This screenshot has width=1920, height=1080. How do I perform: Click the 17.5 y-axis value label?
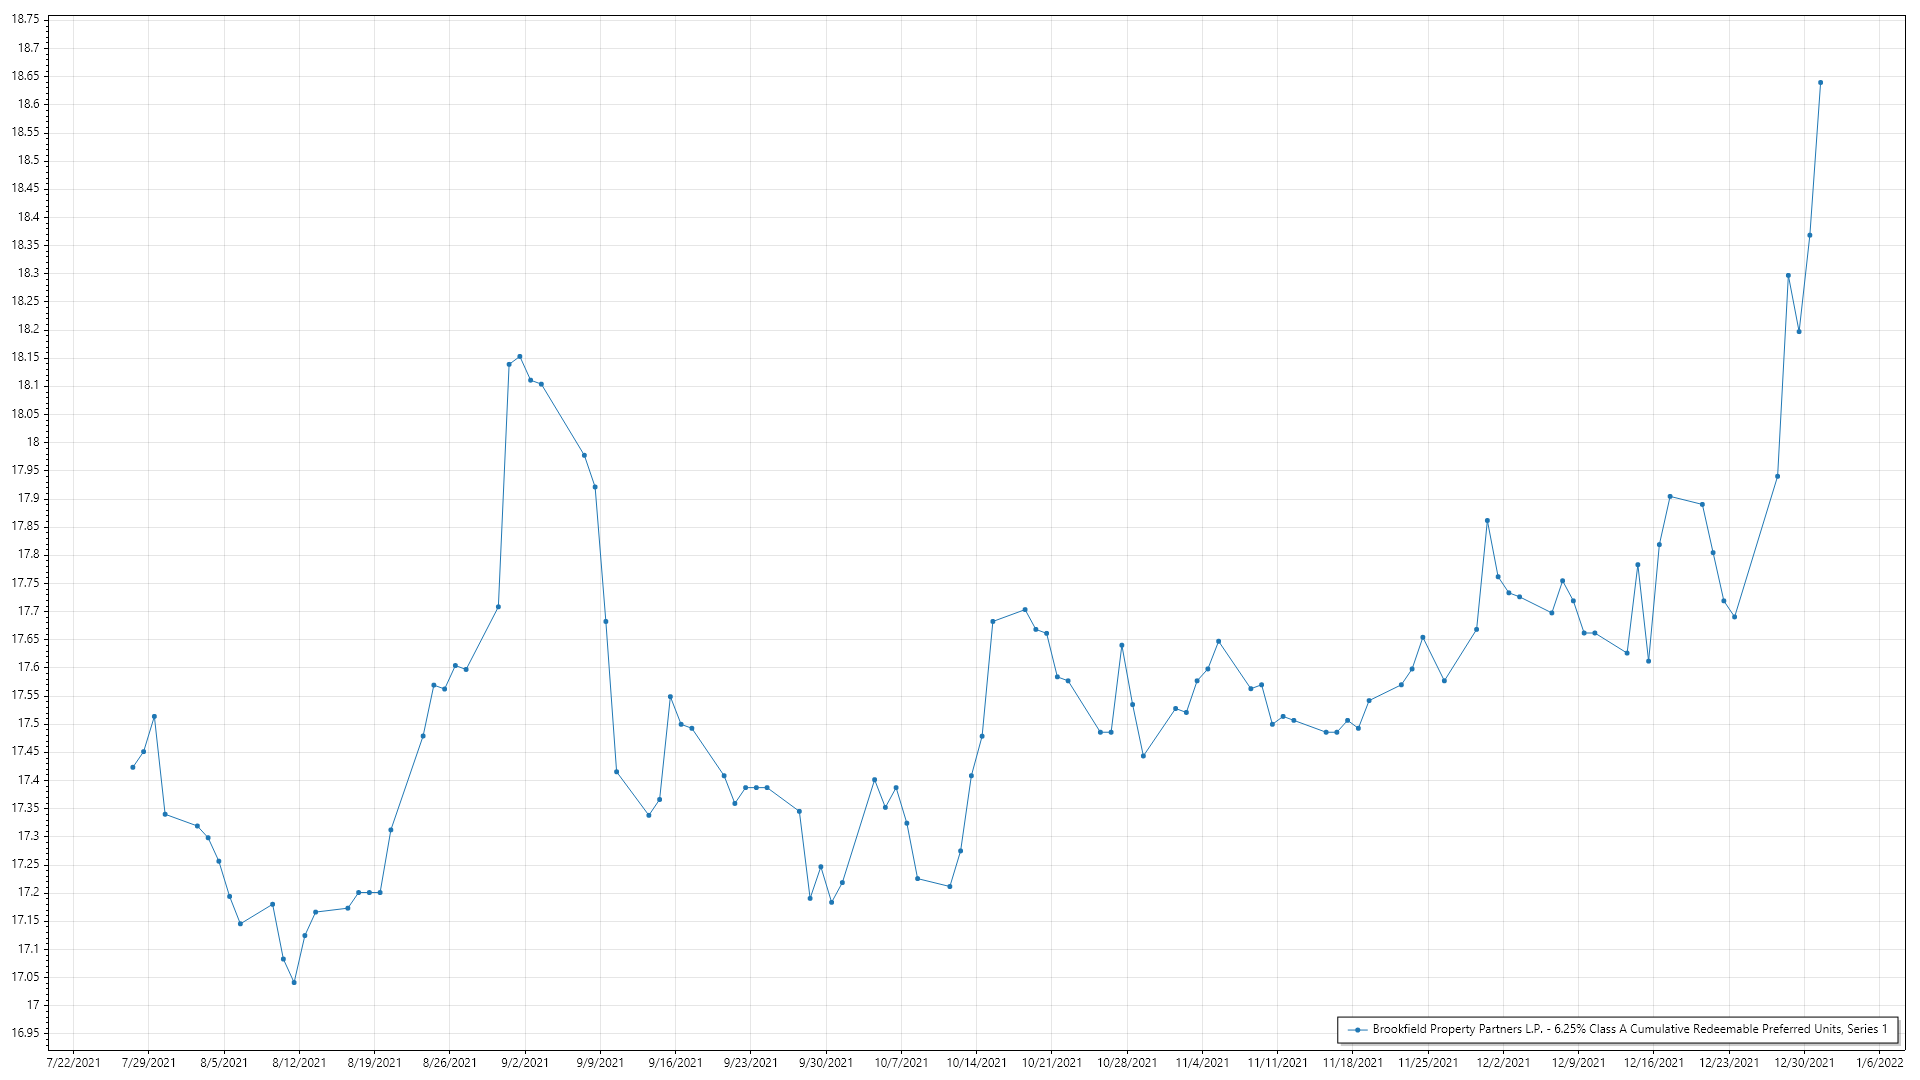click(x=28, y=723)
